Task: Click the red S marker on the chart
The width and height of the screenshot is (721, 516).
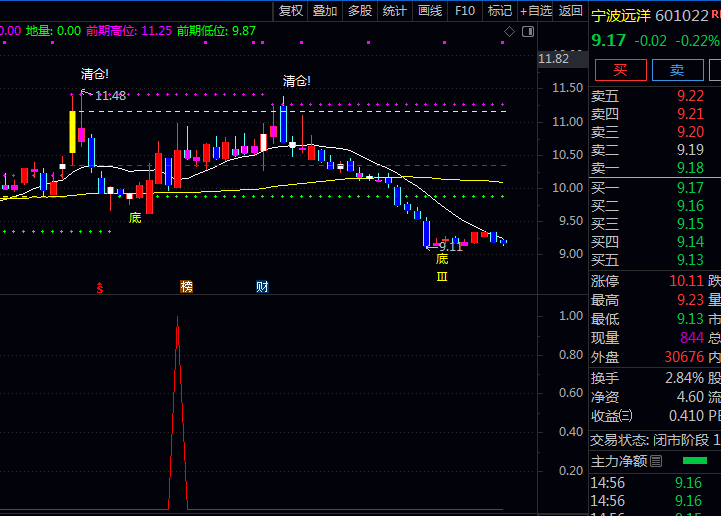Action: coord(99,287)
